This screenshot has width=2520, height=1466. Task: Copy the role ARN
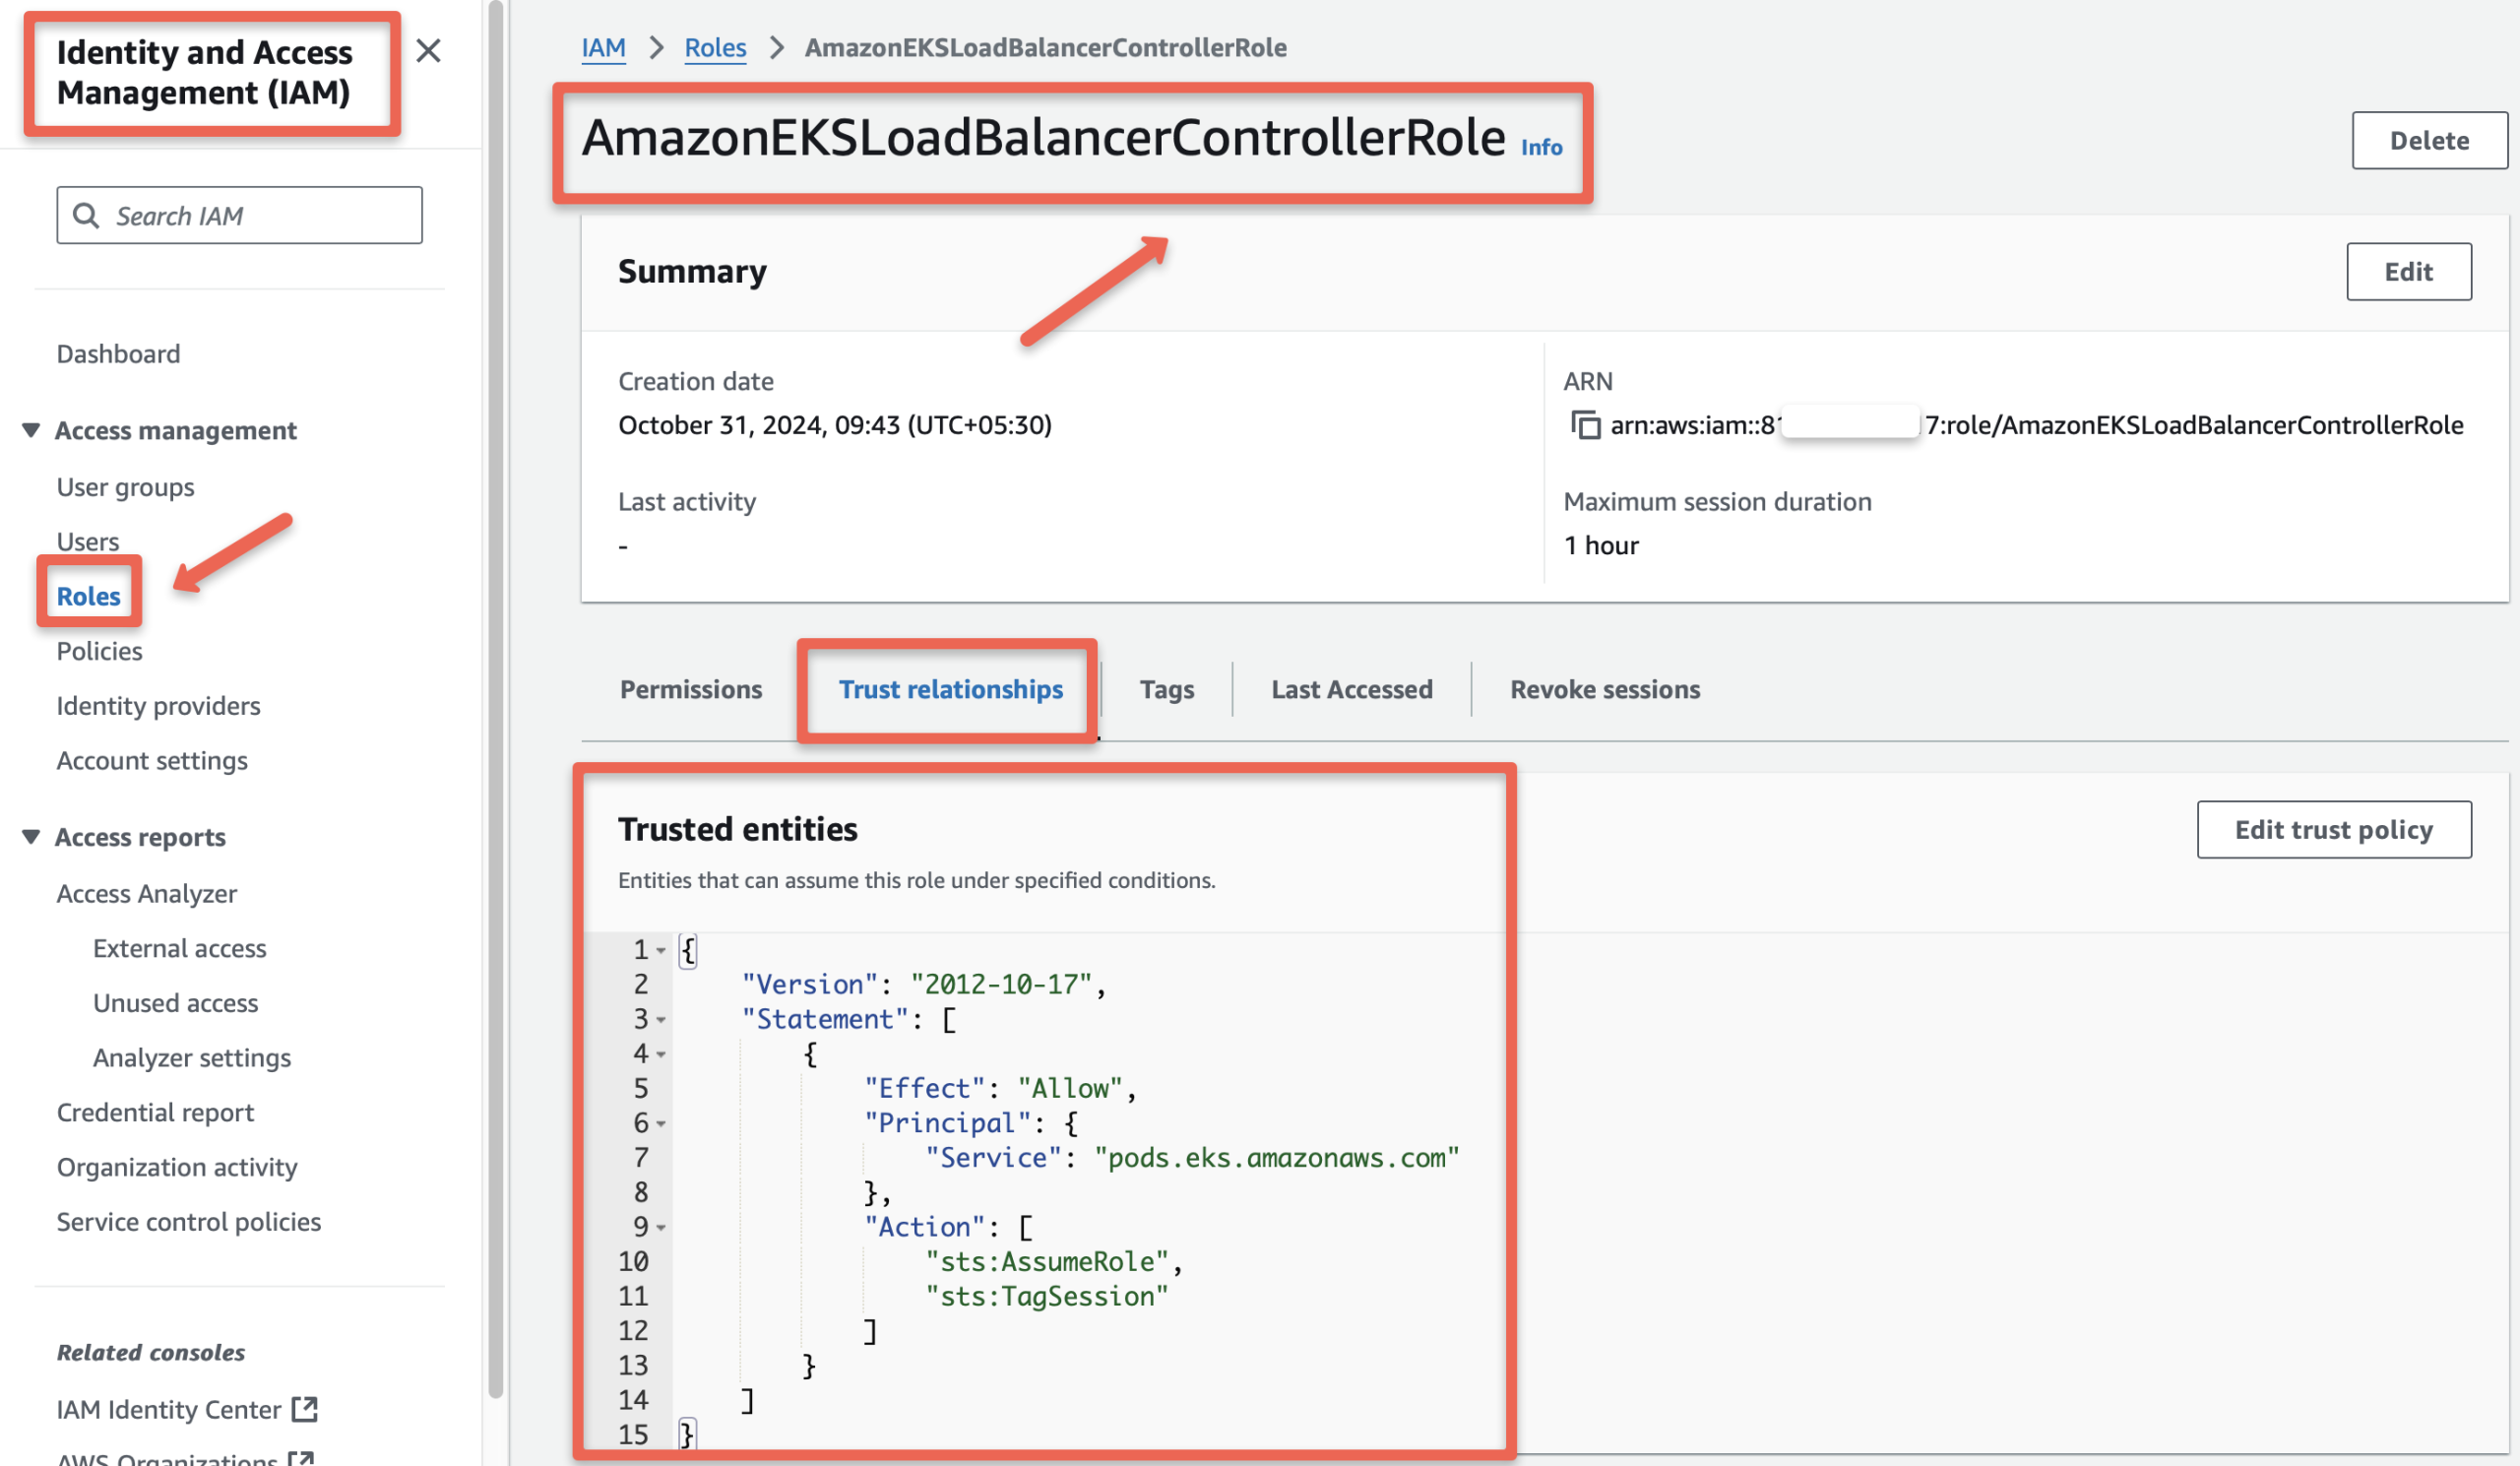click(1589, 424)
